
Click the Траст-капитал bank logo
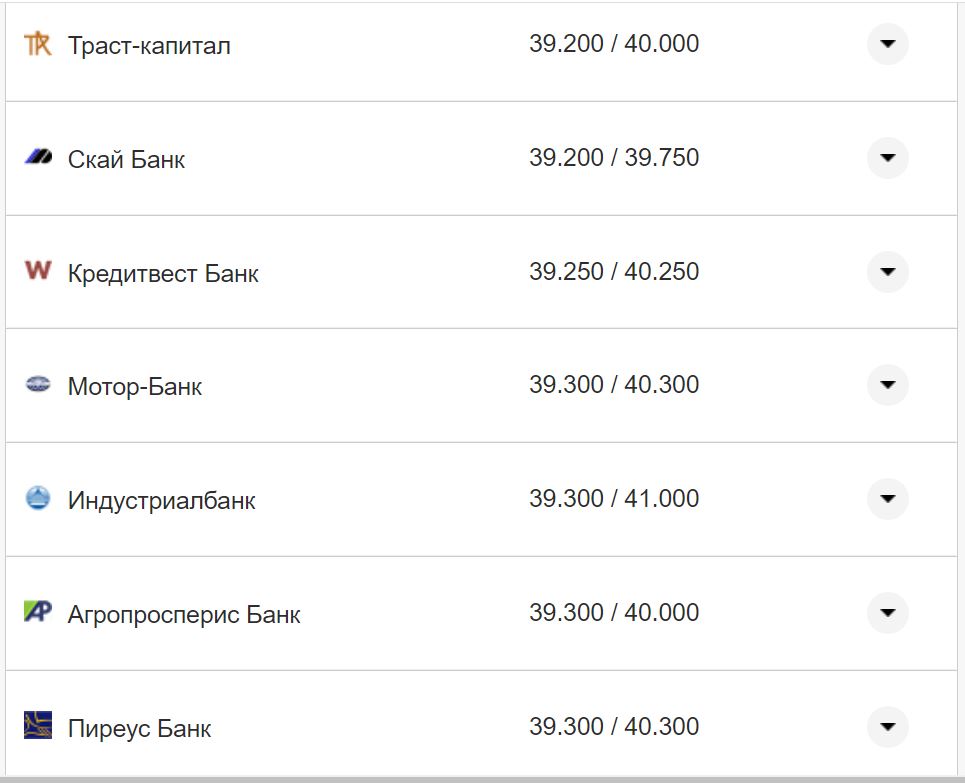tap(37, 44)
